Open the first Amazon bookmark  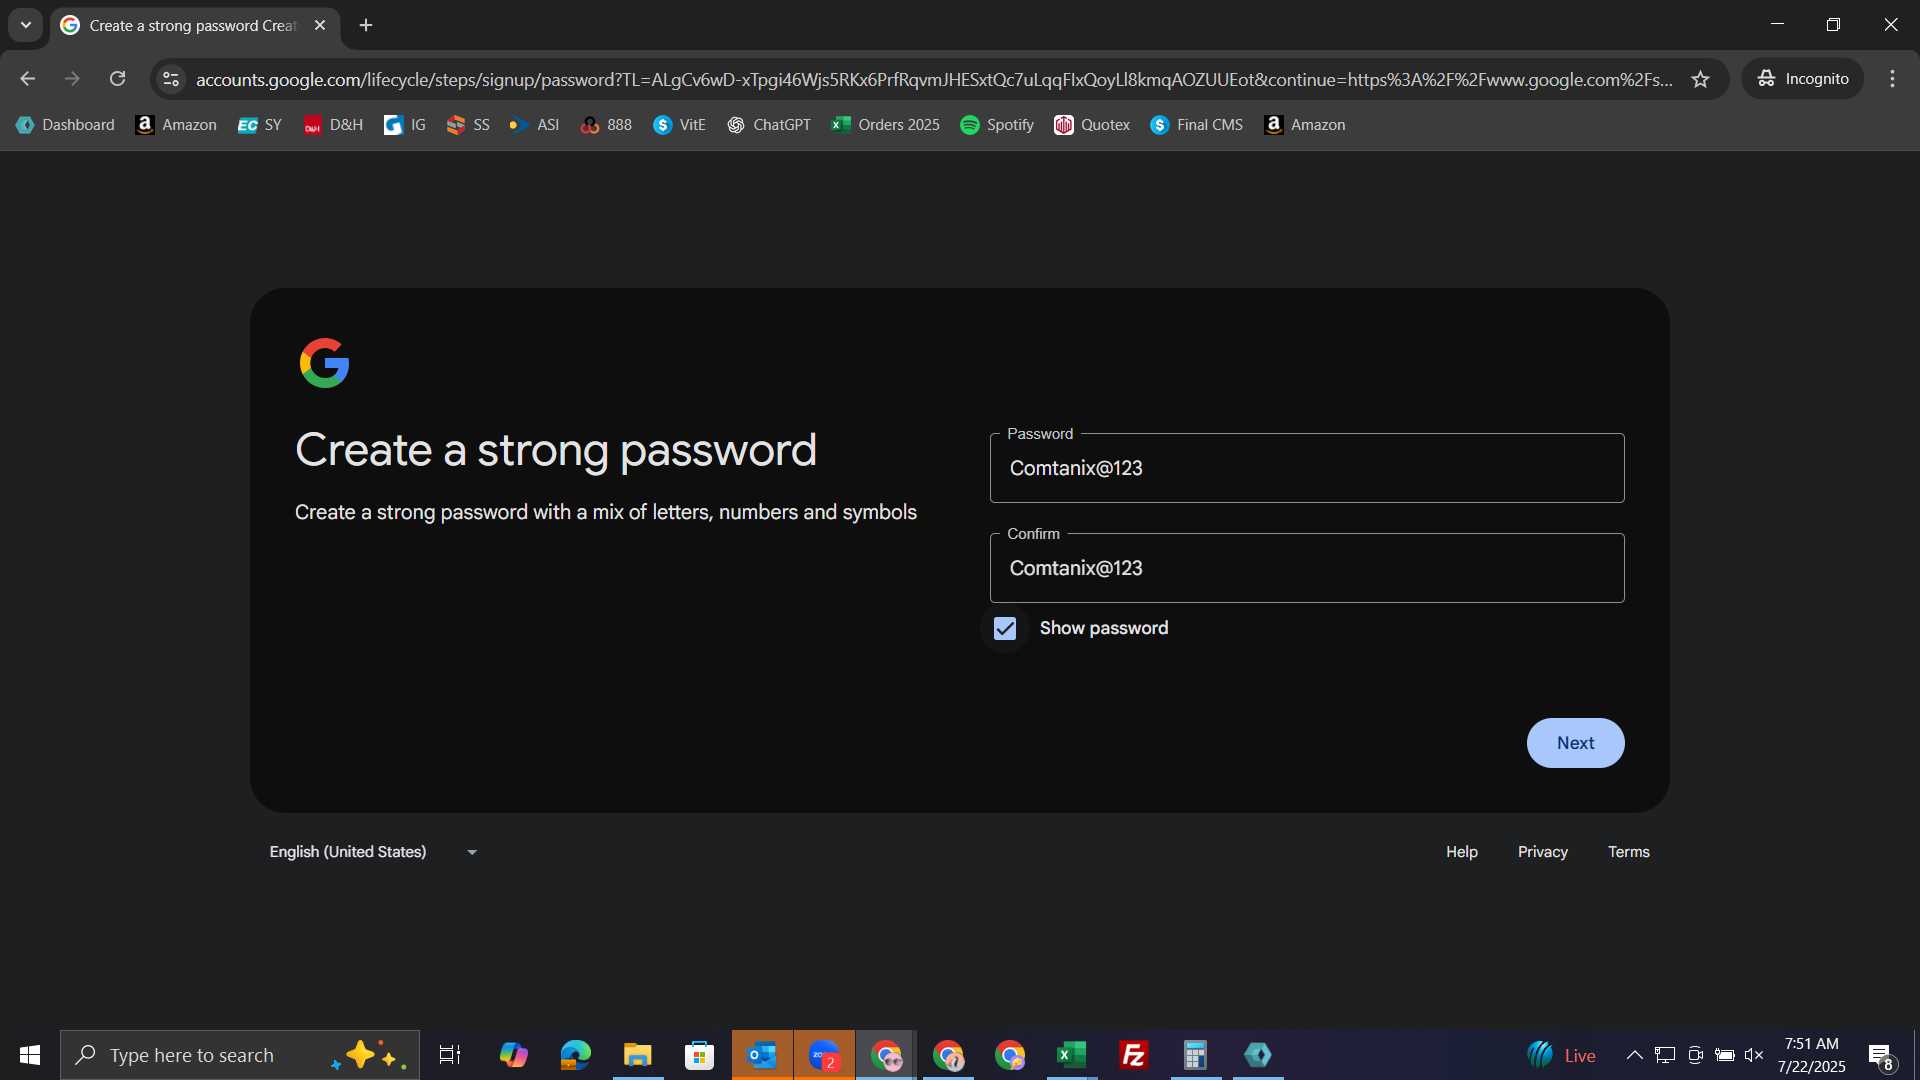coord(176,125)
